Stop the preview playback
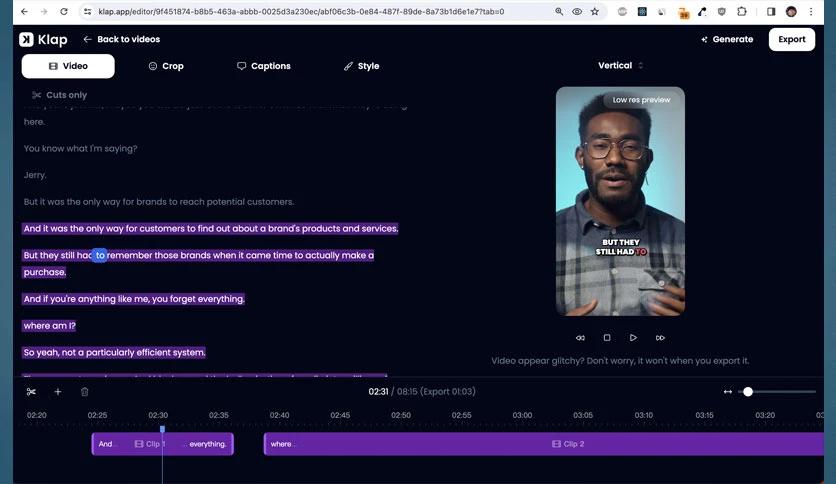Screen dimensions: 836x484 coord(607,337)
